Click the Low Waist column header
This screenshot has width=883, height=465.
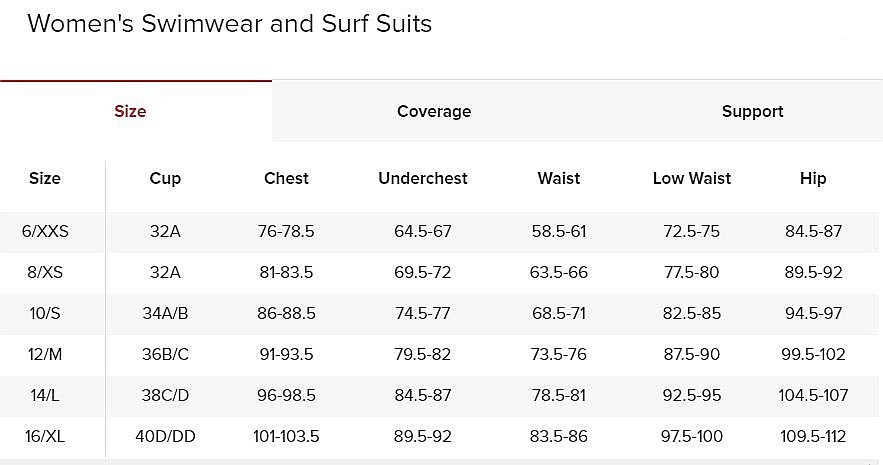[x=692, y=178]
